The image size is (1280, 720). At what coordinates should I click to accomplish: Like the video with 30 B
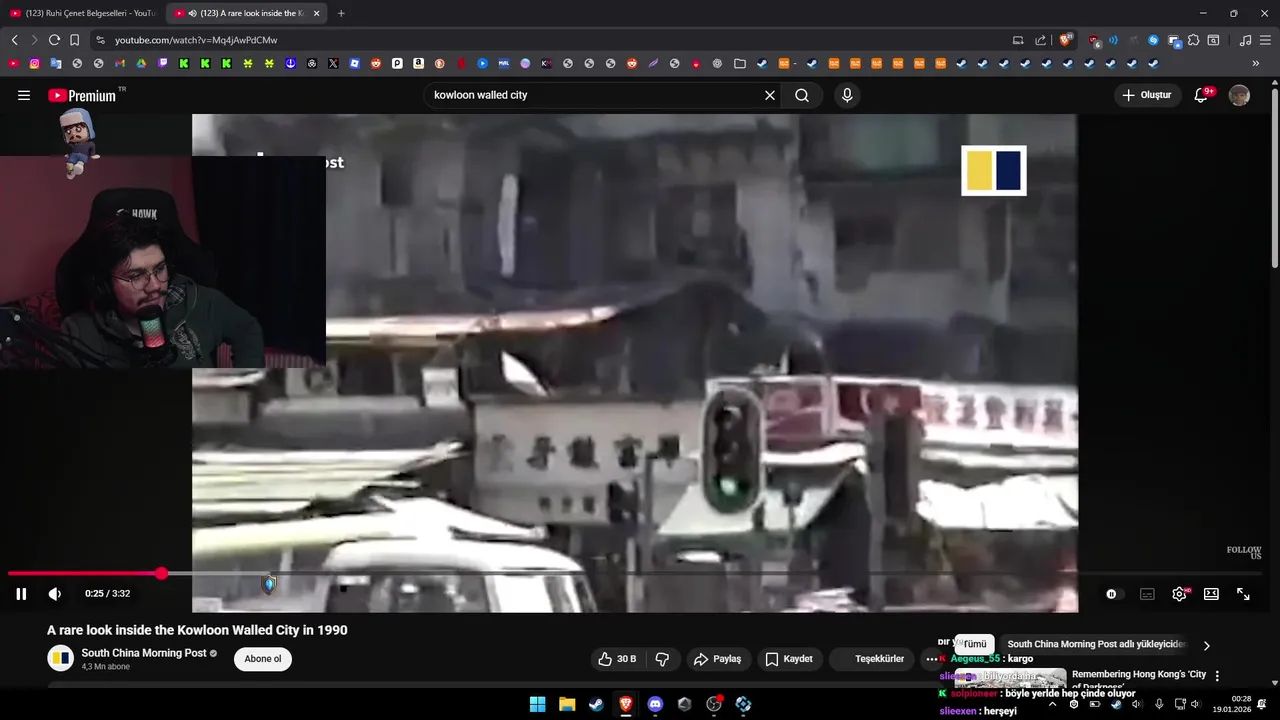(x=617, y=659)
